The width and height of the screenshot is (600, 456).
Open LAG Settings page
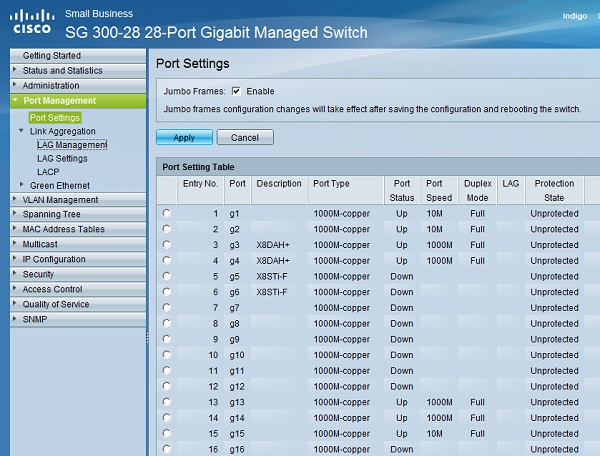(x=62, y=158)
